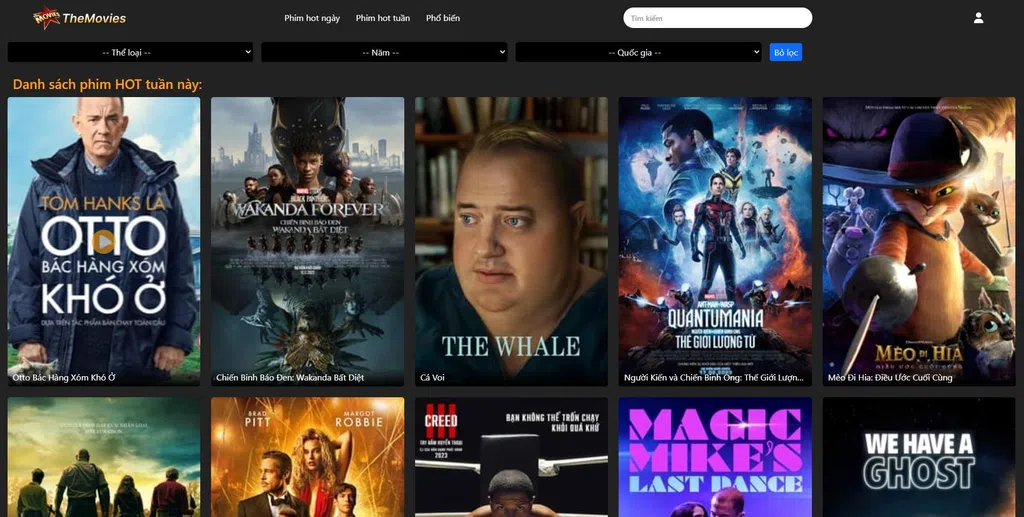Open Wakanda Forever movie poster
This screenshot has width=1024, height=517.
(308, 242)
